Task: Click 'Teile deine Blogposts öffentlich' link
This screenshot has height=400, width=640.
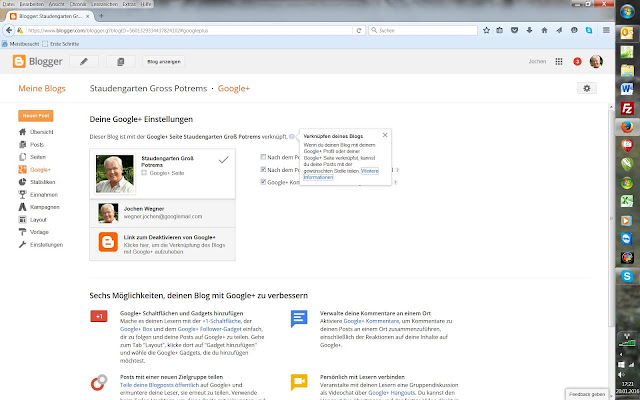Action: (x=160, y=385)
